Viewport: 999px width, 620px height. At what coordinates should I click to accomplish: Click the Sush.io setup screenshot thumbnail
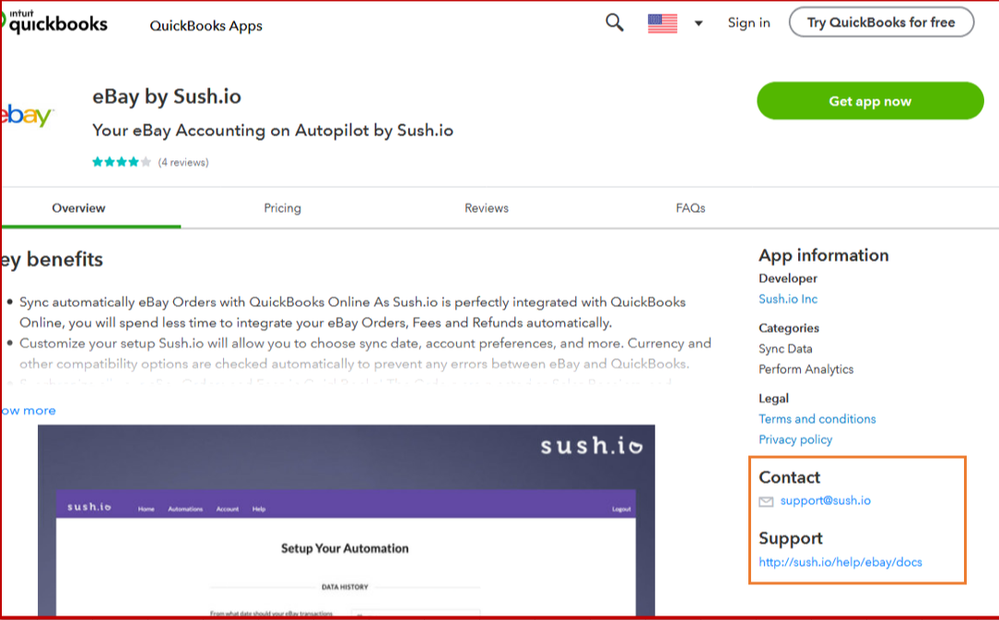coord(346,520)
